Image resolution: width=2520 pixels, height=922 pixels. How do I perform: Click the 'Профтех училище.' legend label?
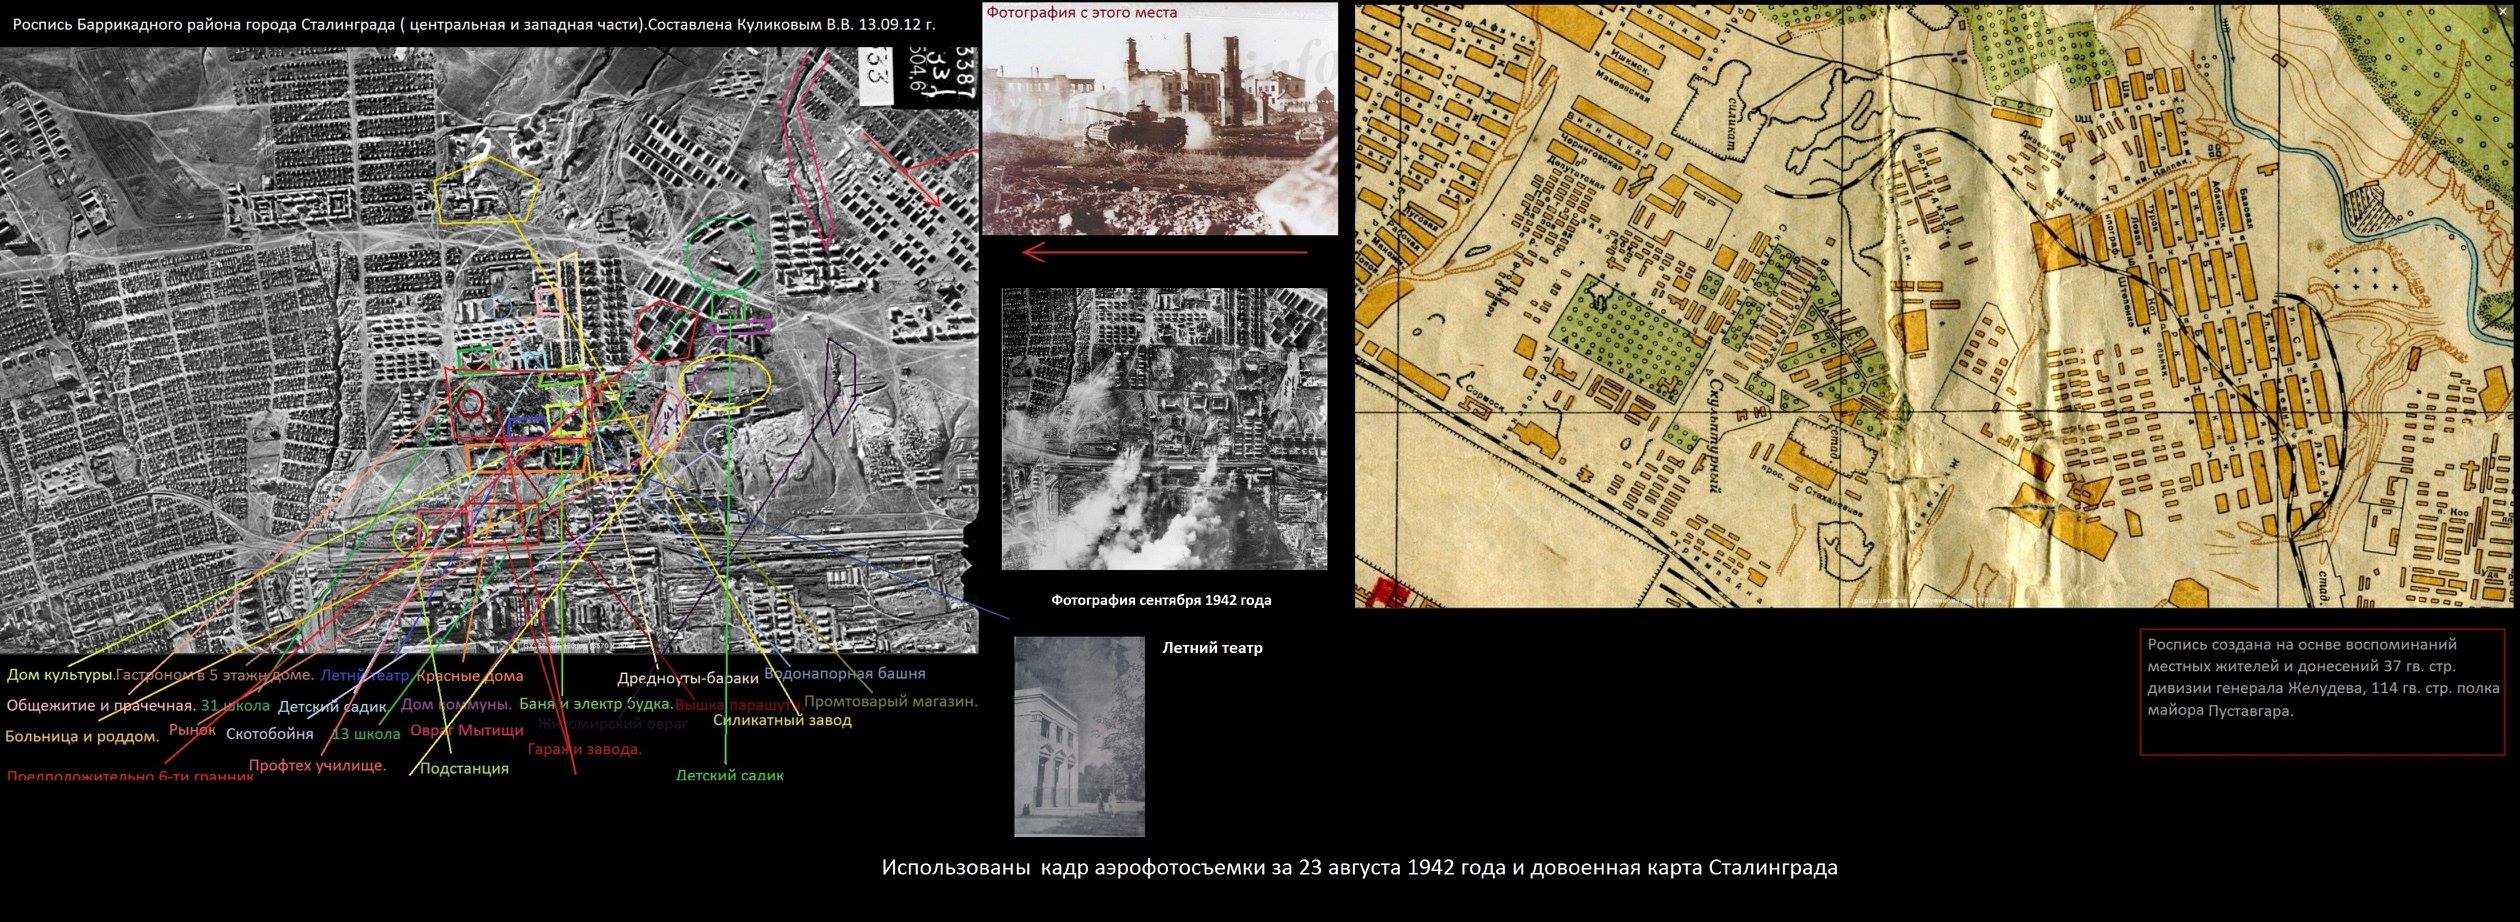tap(317, 766)
